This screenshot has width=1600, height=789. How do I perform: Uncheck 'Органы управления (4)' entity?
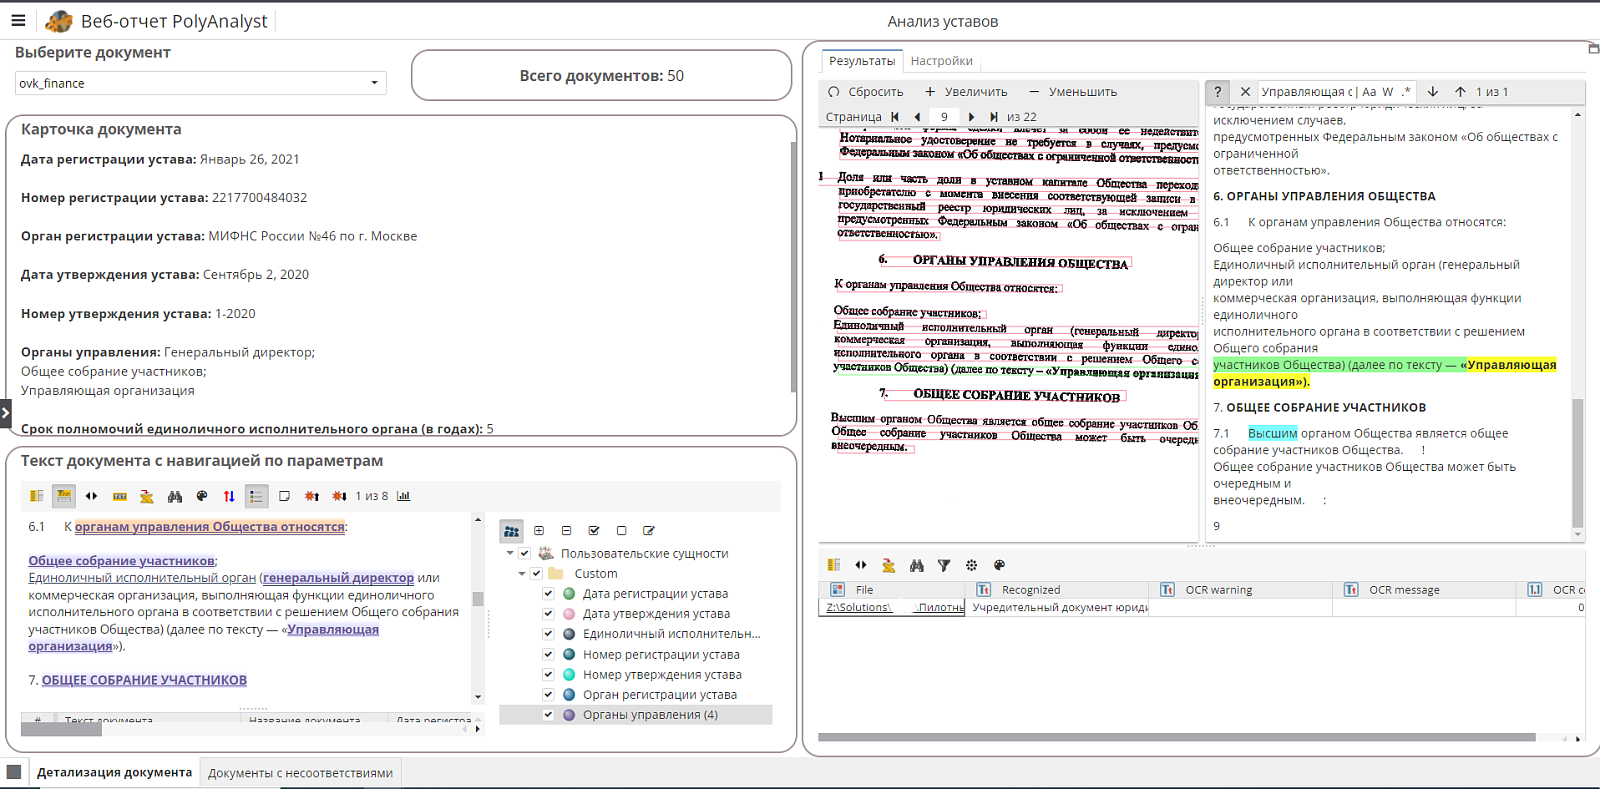point(548,714)
